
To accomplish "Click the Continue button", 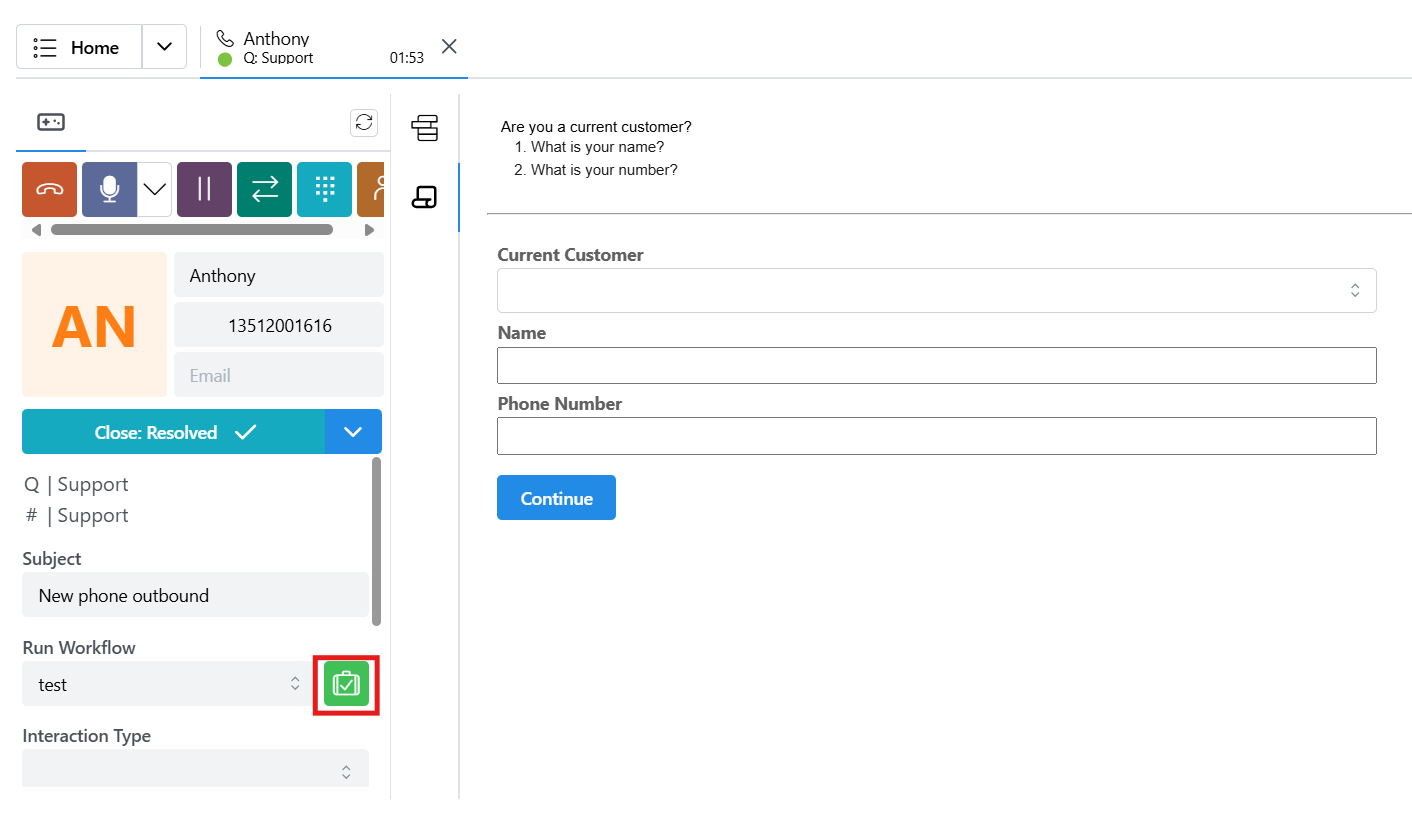I will coord(556,498).
